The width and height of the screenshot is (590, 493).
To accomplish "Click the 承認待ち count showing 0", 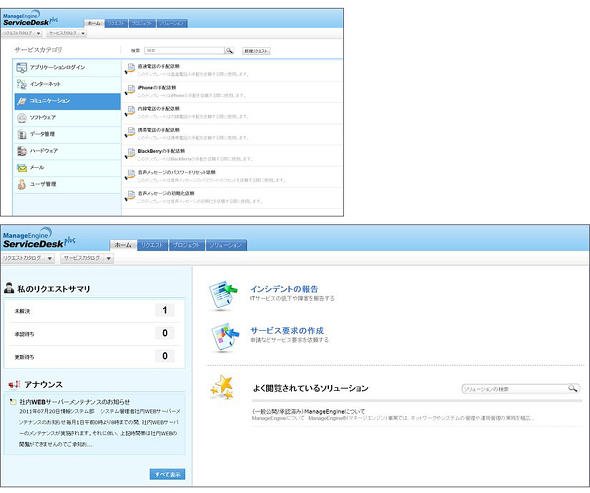I will pos(164,333).
